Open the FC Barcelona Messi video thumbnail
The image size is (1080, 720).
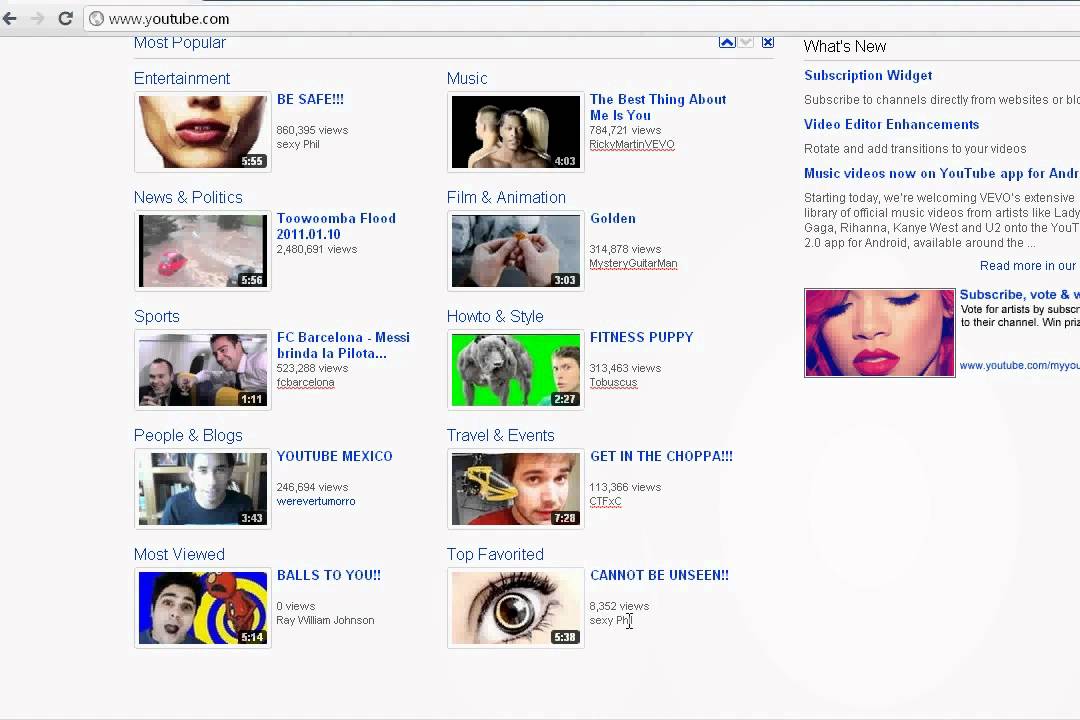(202, 370)
